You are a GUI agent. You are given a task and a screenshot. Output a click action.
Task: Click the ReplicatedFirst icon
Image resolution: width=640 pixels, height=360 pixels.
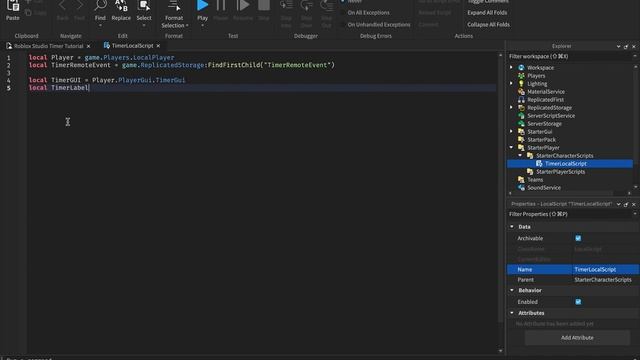(521, 100)
